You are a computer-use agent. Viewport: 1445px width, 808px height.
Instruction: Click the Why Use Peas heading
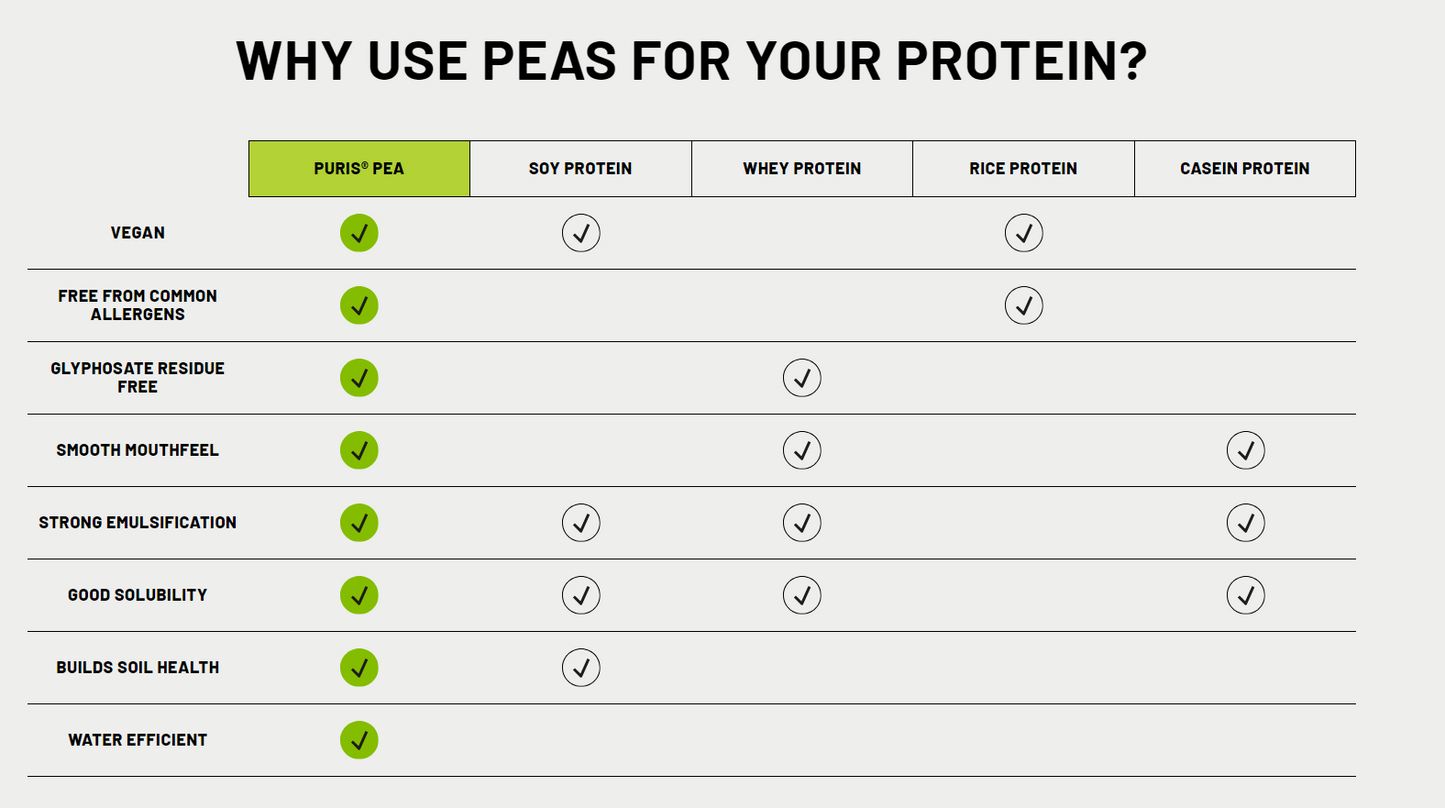point(691,60)
